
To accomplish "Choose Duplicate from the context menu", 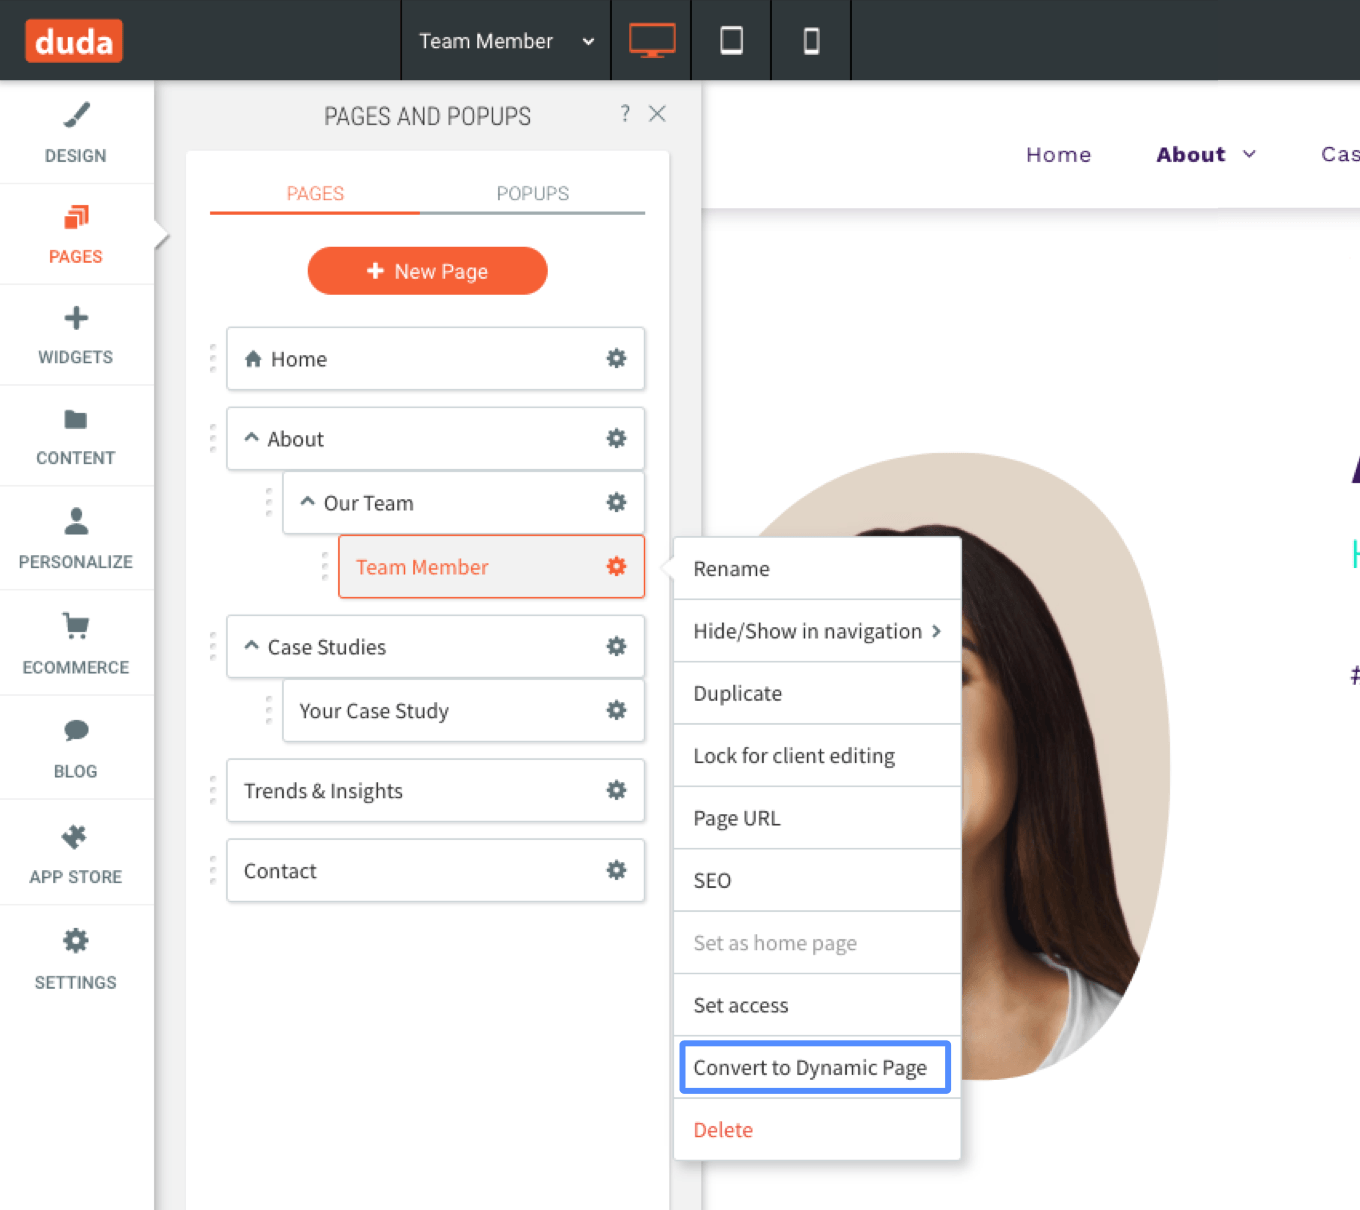I will tap(817, 693).
